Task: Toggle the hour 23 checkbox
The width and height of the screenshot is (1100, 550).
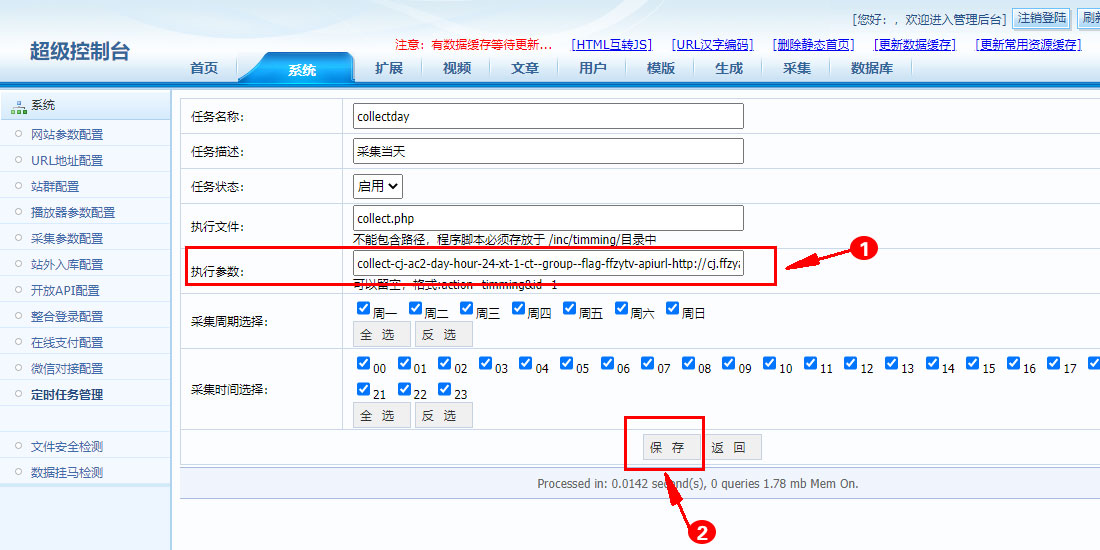Action: (x=445, y=390)
